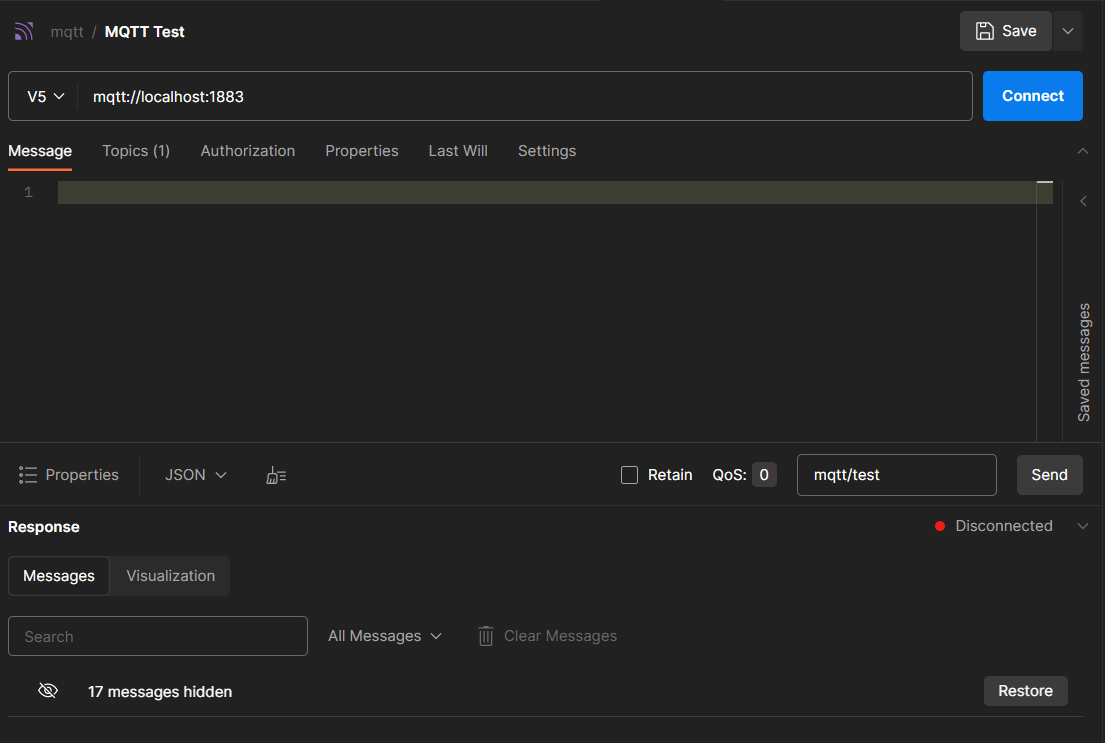Click Clear Messages with trash icon
Screen dimensions: 1105x743
click(547, 636)
